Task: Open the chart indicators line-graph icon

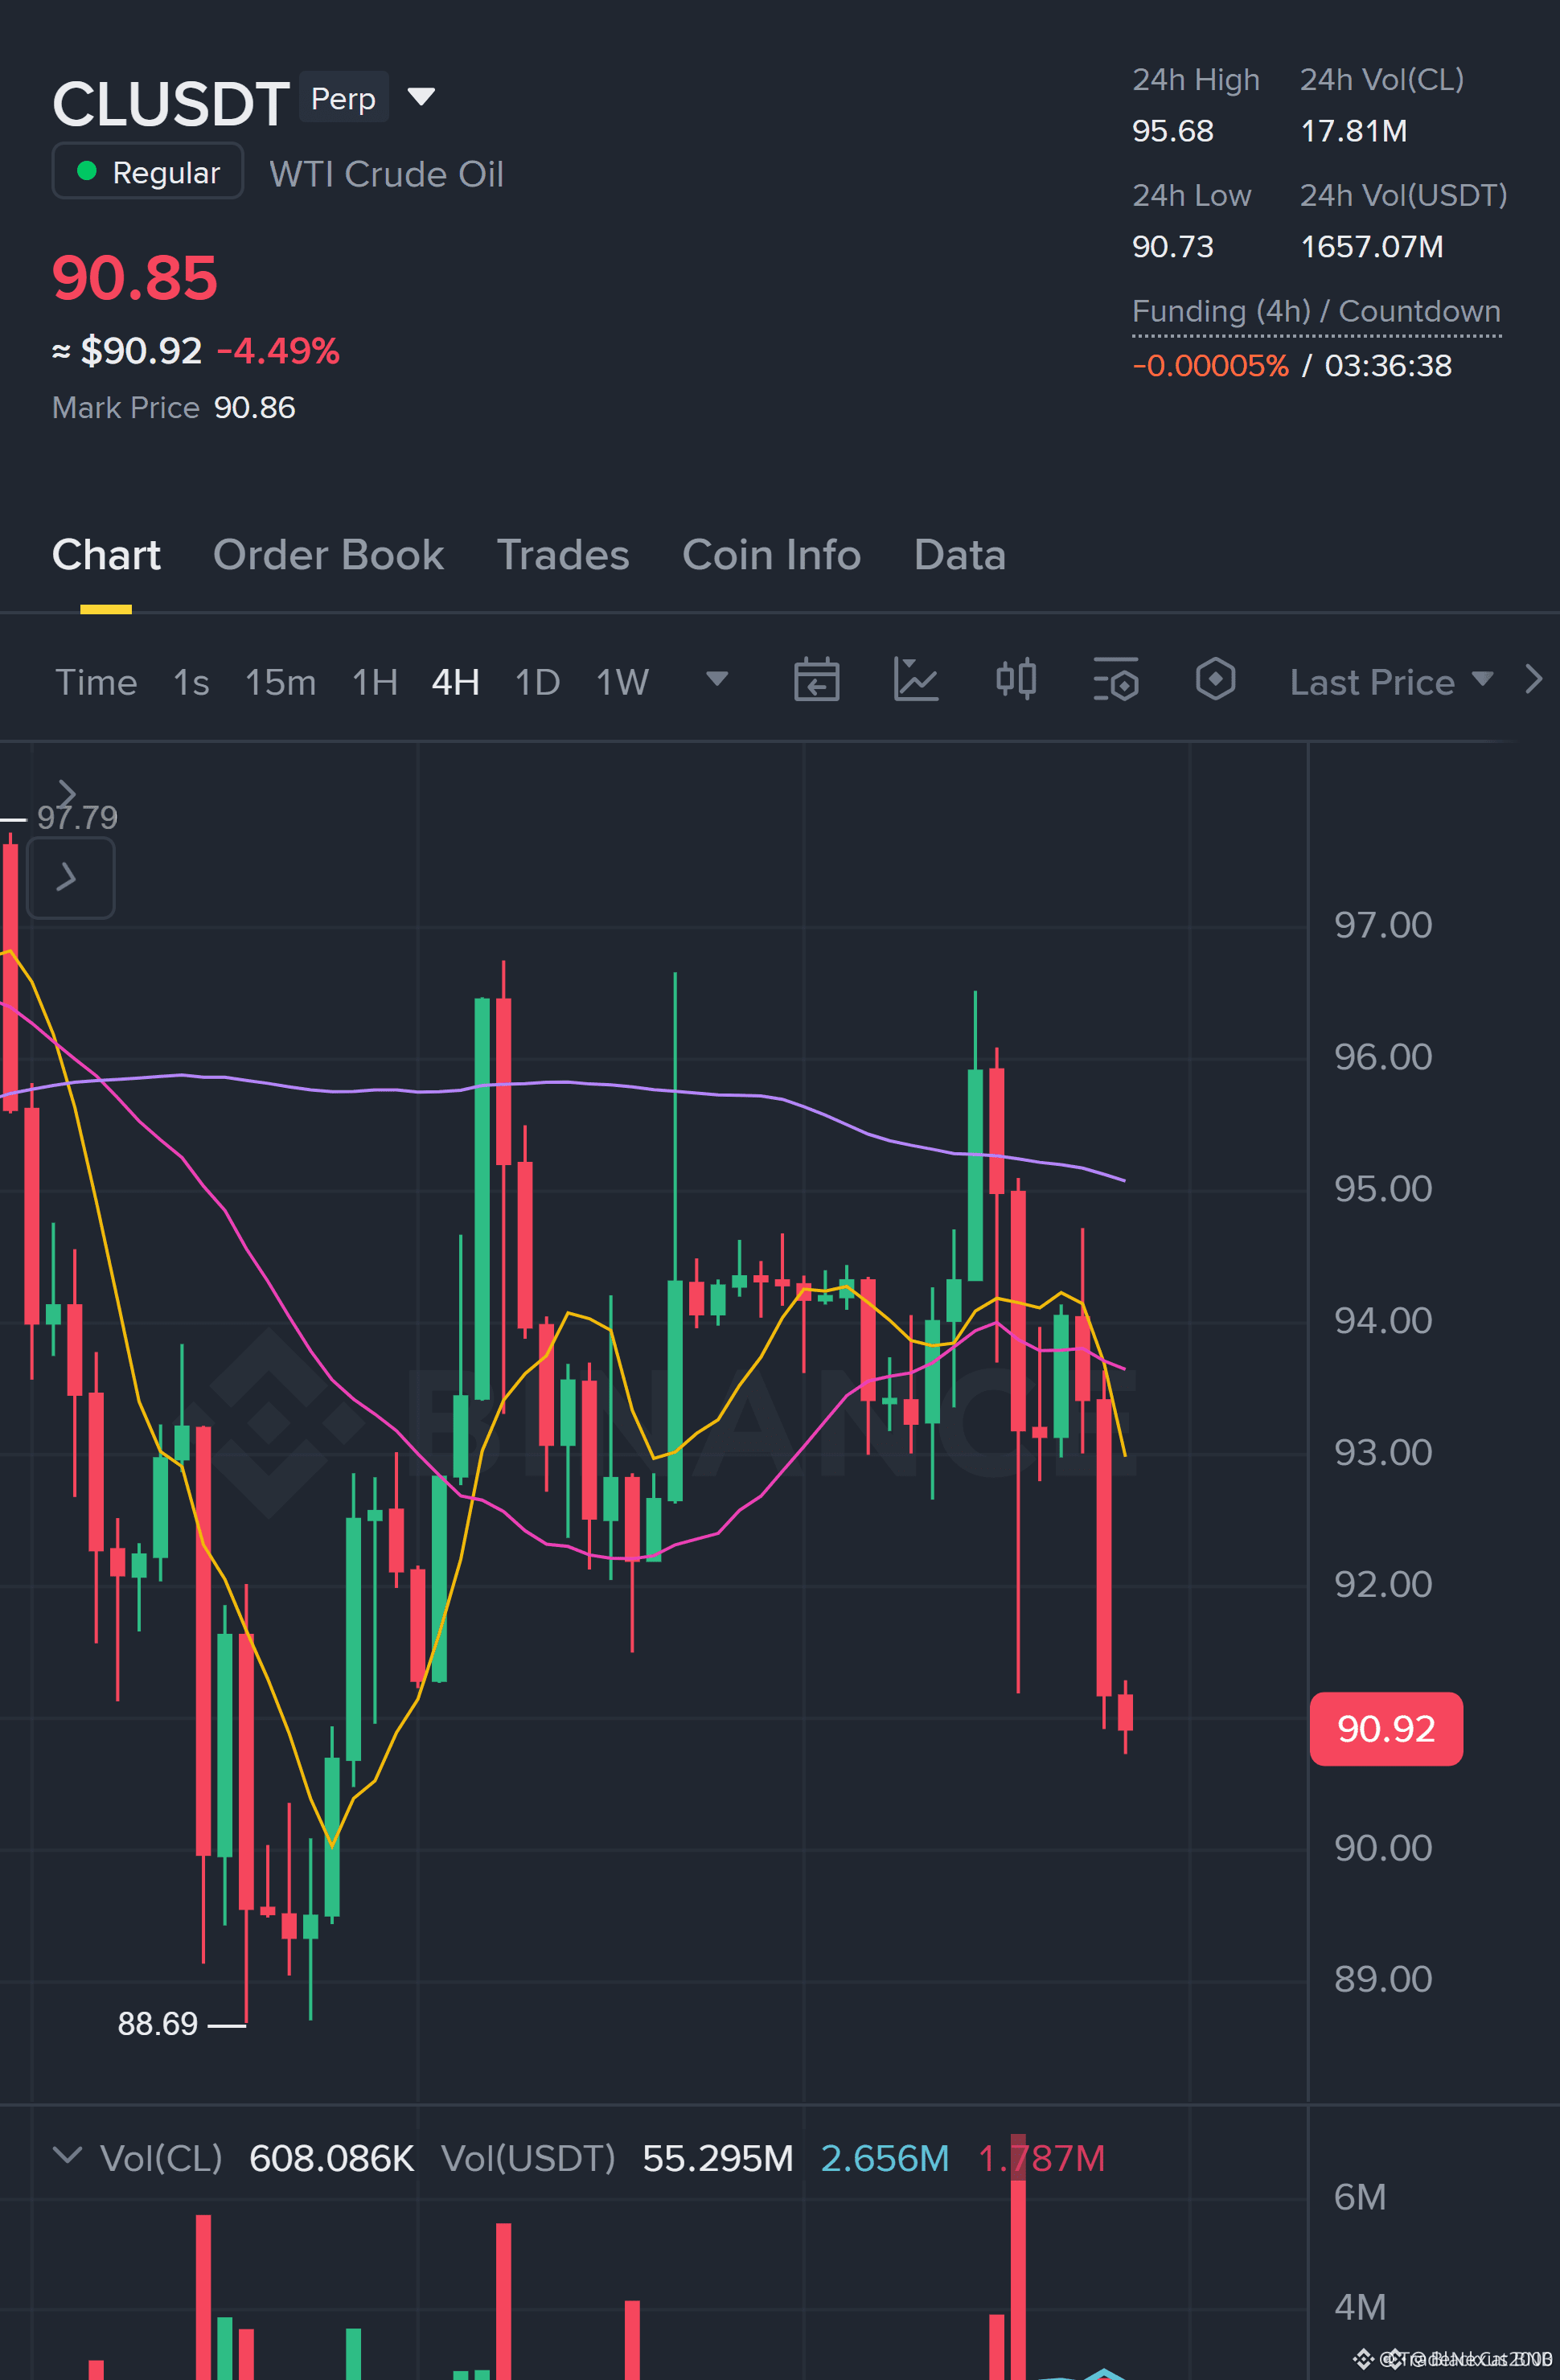Action: point(915,680)
